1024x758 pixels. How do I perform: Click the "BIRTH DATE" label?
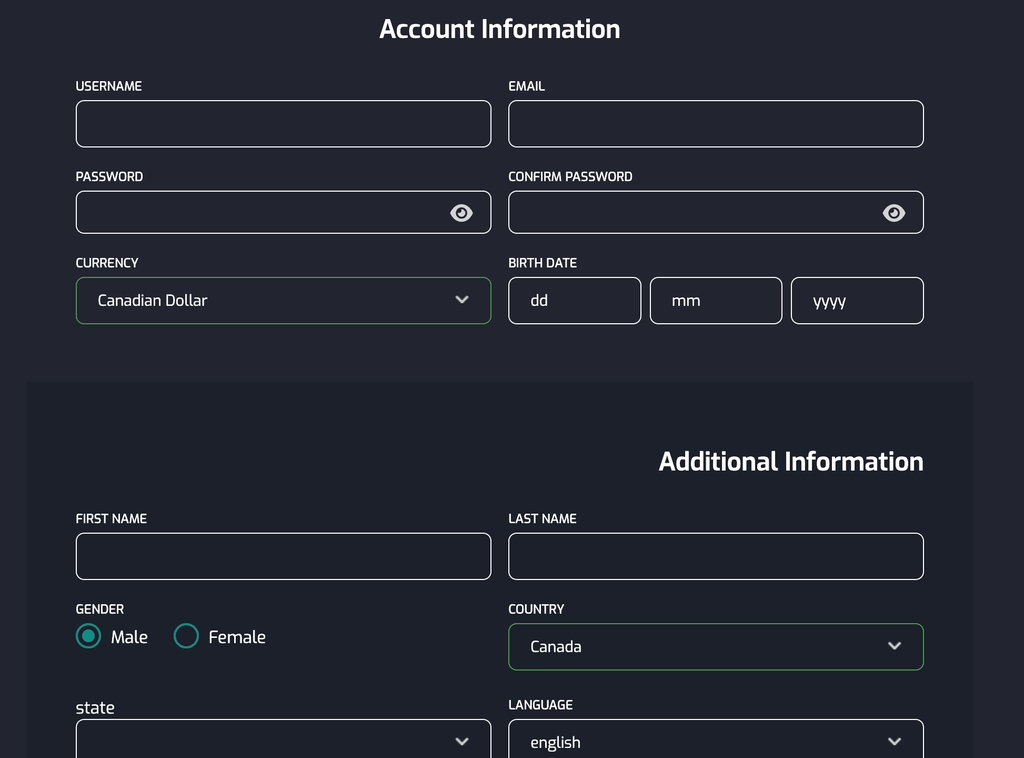(x=542, y=263)
